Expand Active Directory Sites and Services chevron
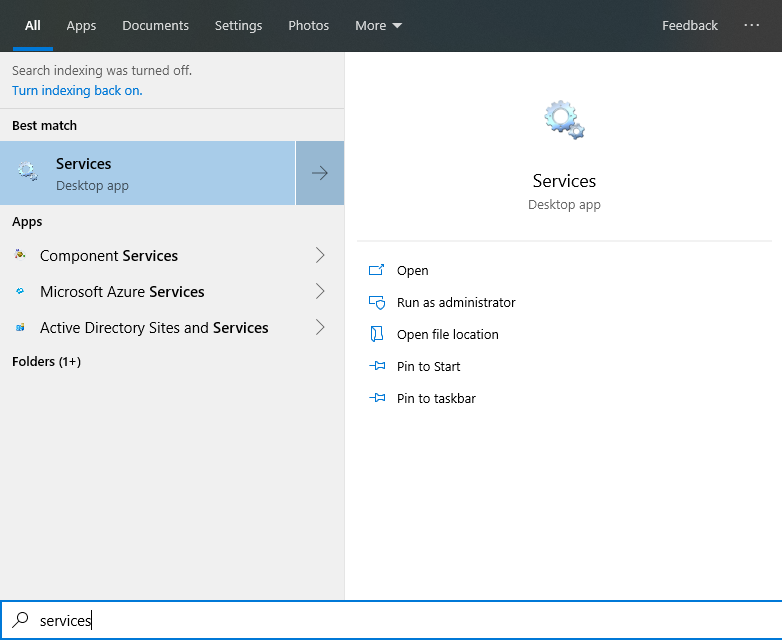 tap(320, 327)
